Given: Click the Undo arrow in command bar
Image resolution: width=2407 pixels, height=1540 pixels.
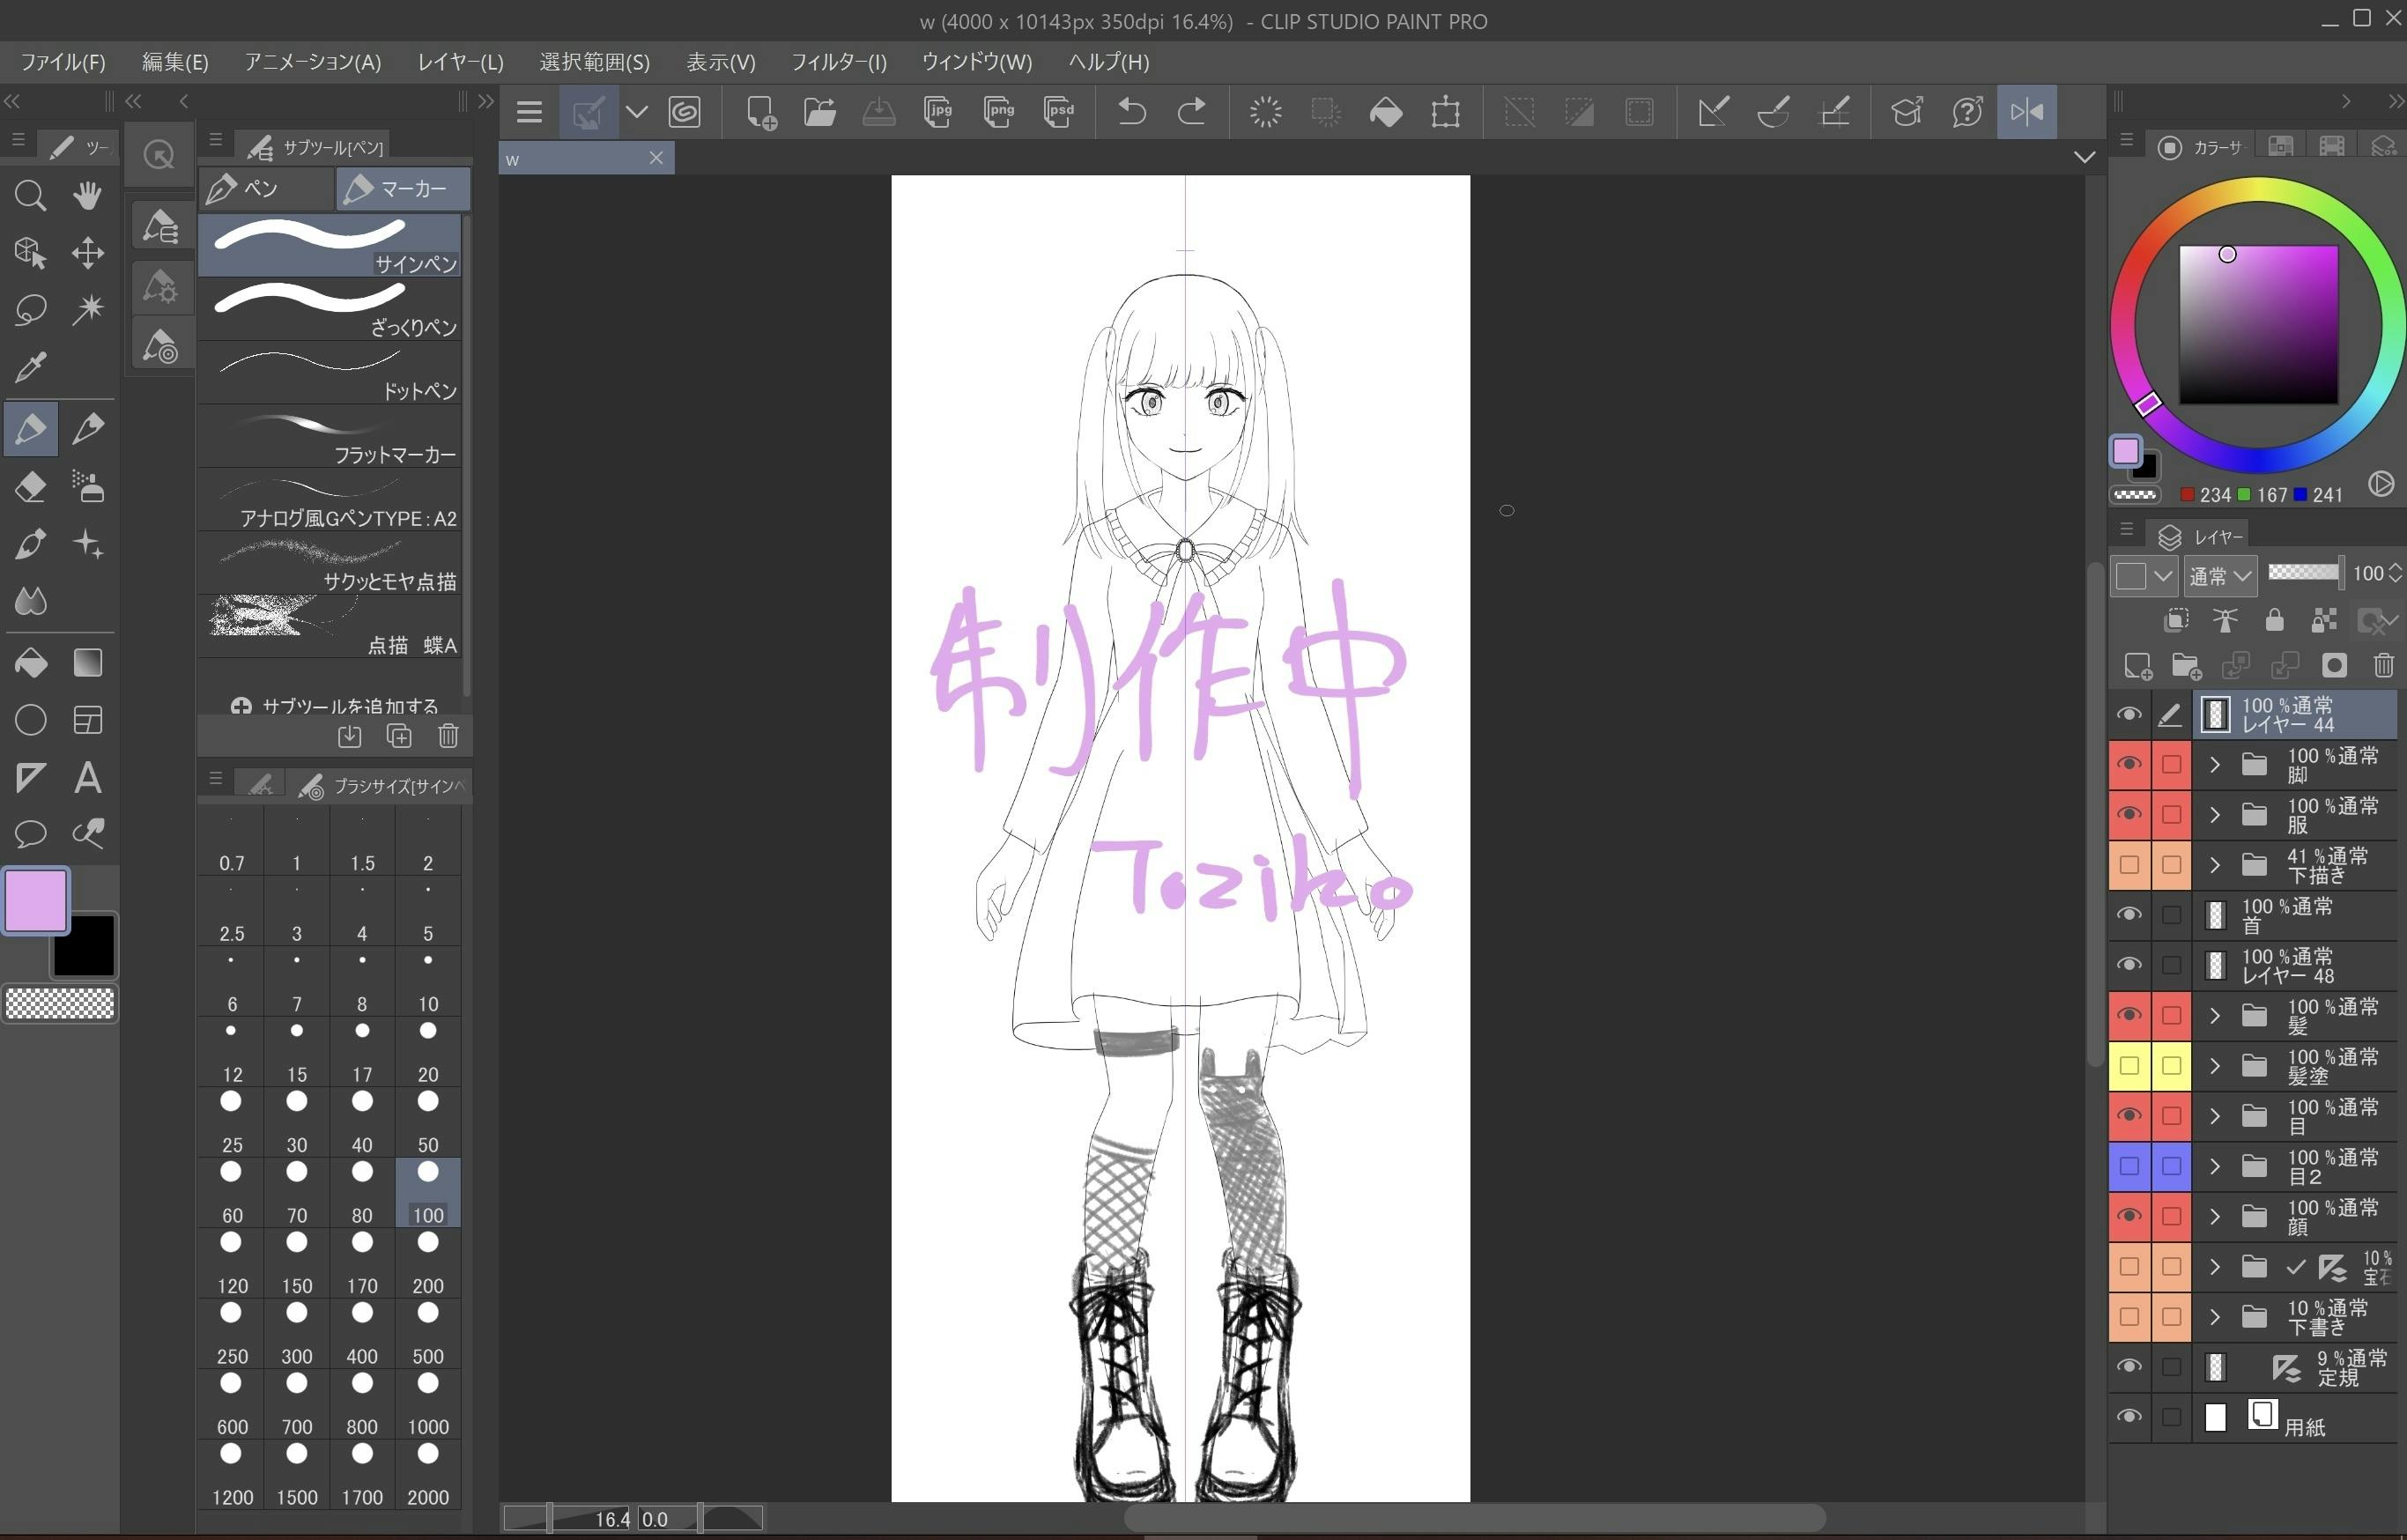Looking at the screenshot, I should (1131, 112).
